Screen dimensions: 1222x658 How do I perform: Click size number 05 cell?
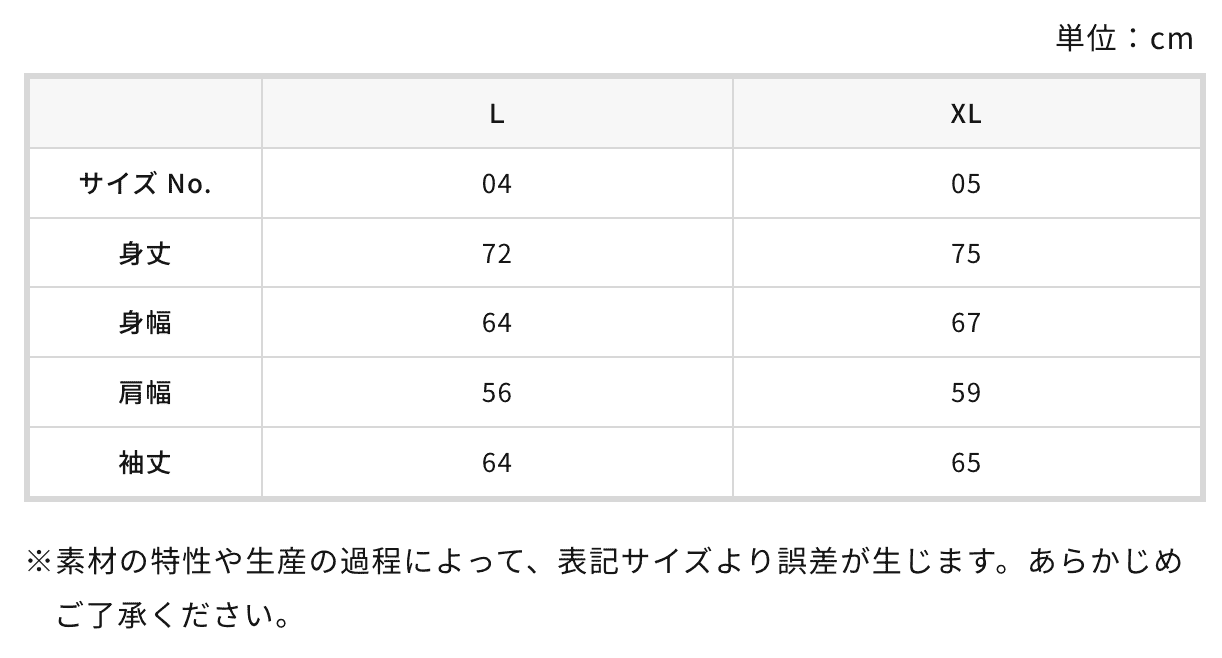click(x=966, y=184)
